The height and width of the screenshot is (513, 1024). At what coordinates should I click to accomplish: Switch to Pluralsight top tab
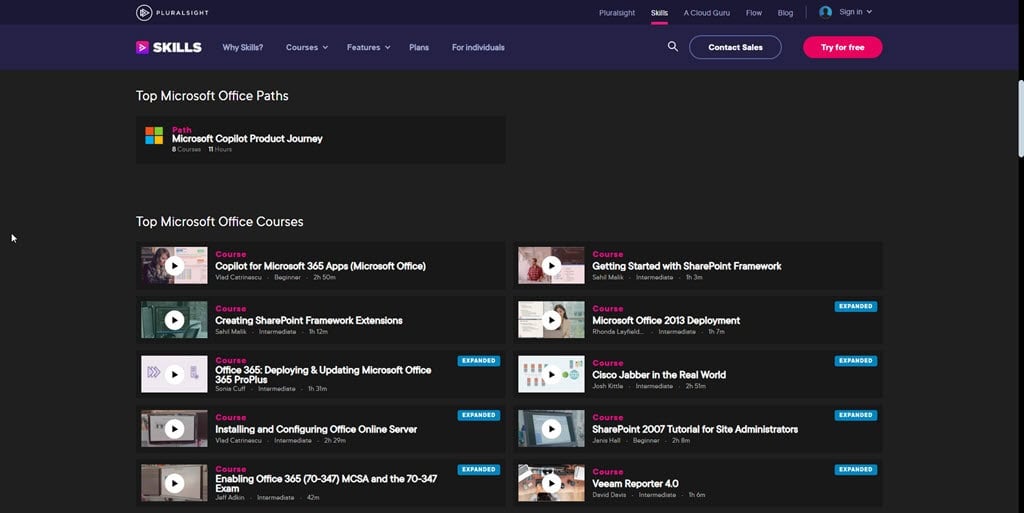616,12
